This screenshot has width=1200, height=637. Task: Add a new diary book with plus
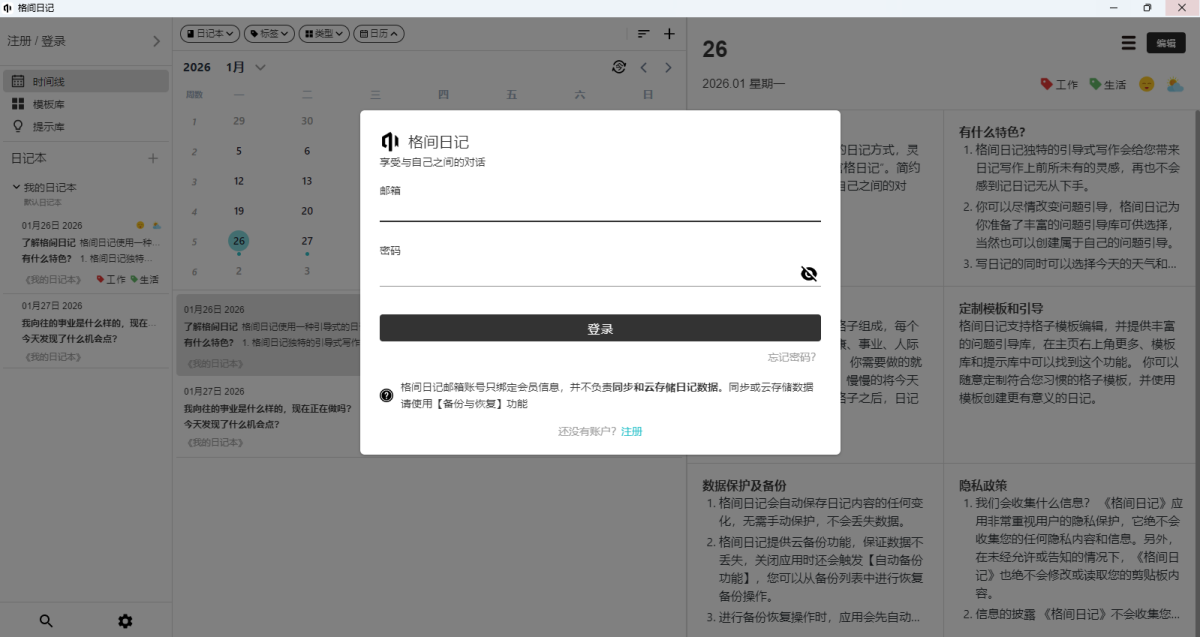153,158
